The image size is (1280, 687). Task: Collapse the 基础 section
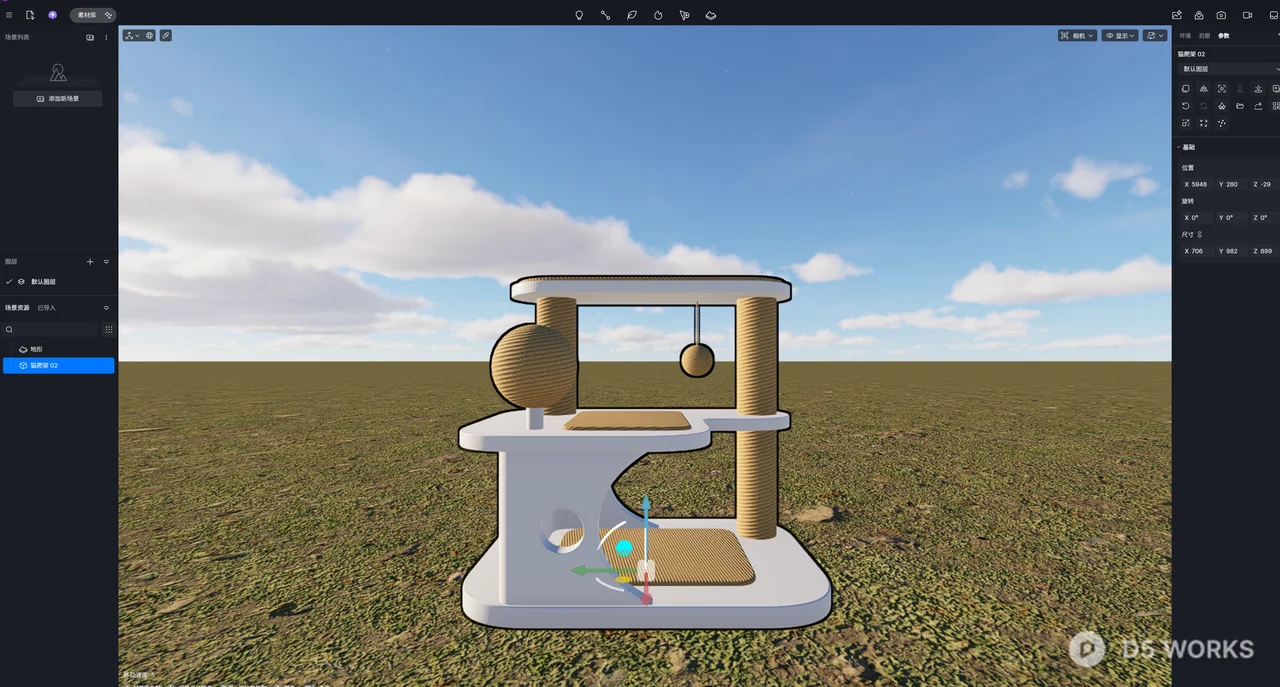coord(1179,147)
